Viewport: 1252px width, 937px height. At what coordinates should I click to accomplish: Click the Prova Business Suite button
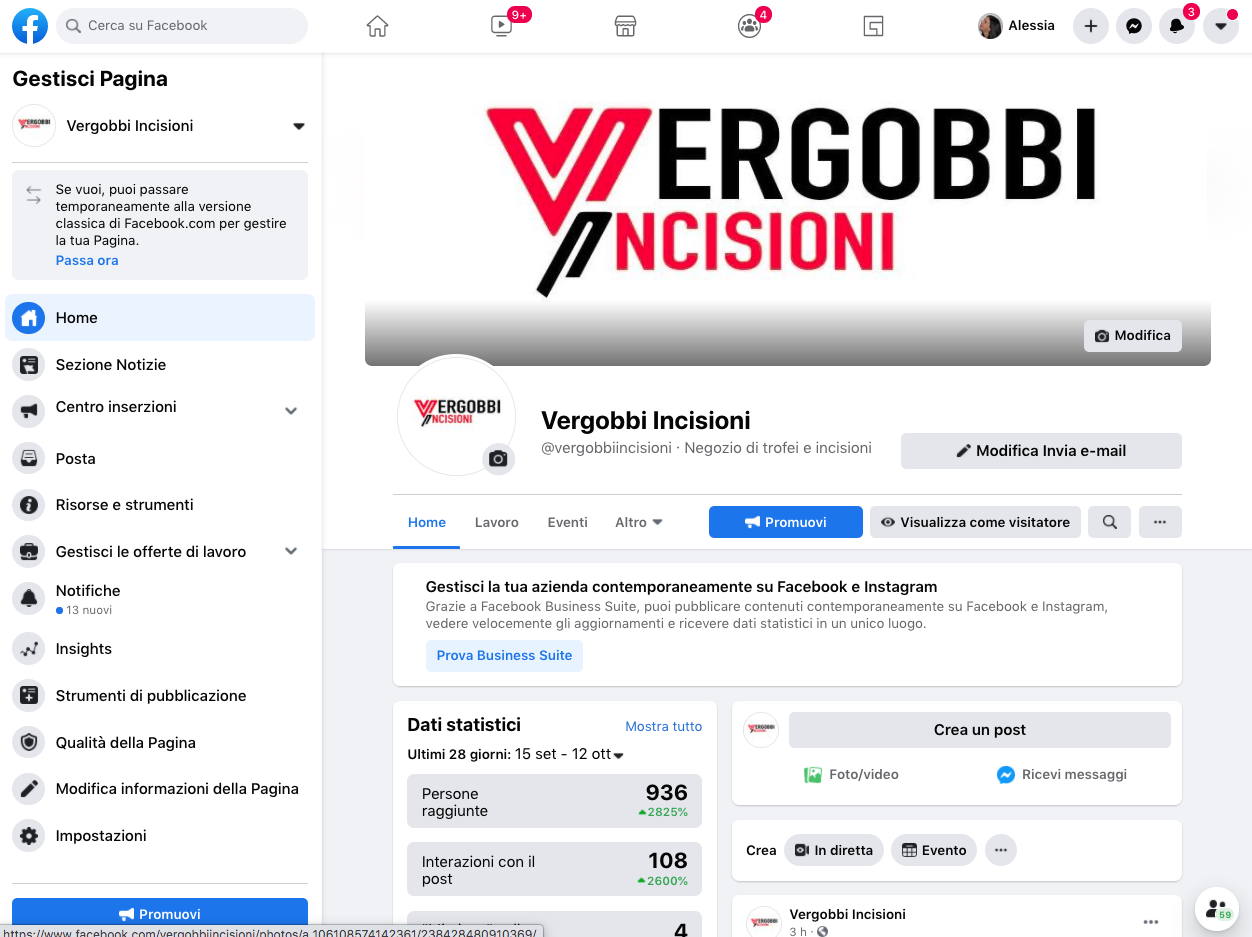504,656
